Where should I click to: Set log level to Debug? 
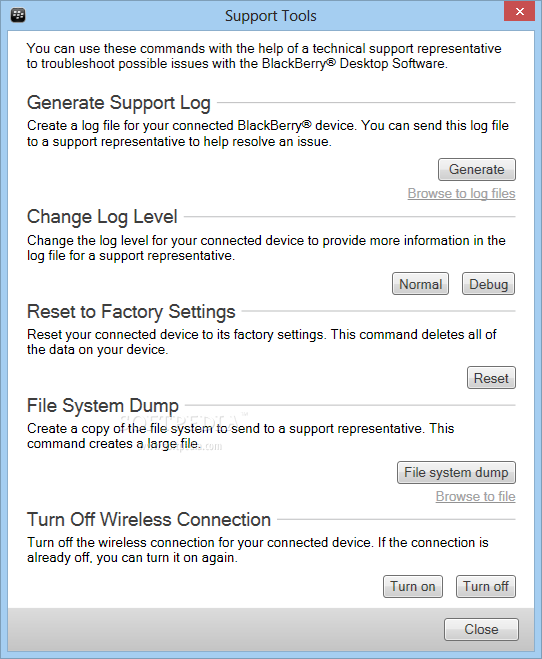[488, 284]
